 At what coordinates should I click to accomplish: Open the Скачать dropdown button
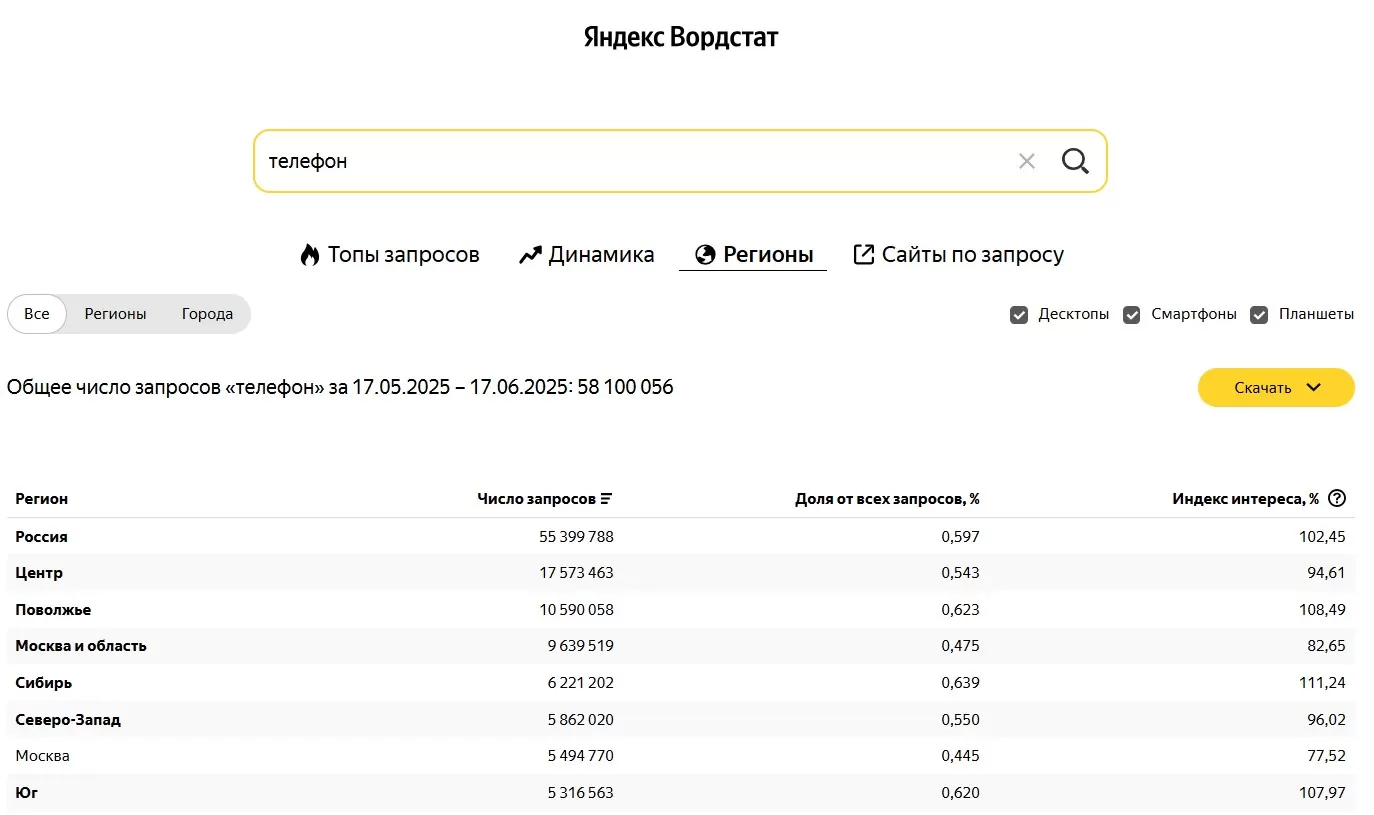pos(1263,388)
